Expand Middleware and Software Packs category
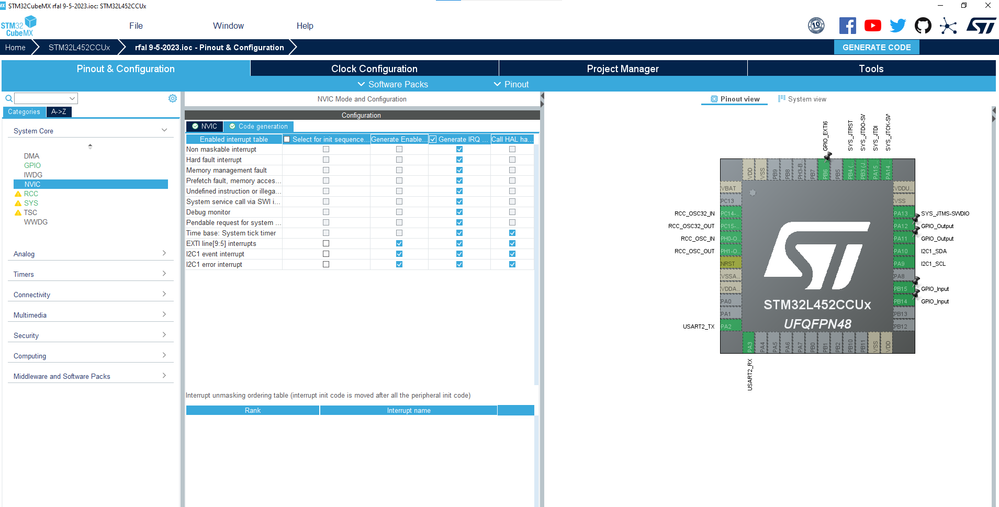 tap(164, 376)
